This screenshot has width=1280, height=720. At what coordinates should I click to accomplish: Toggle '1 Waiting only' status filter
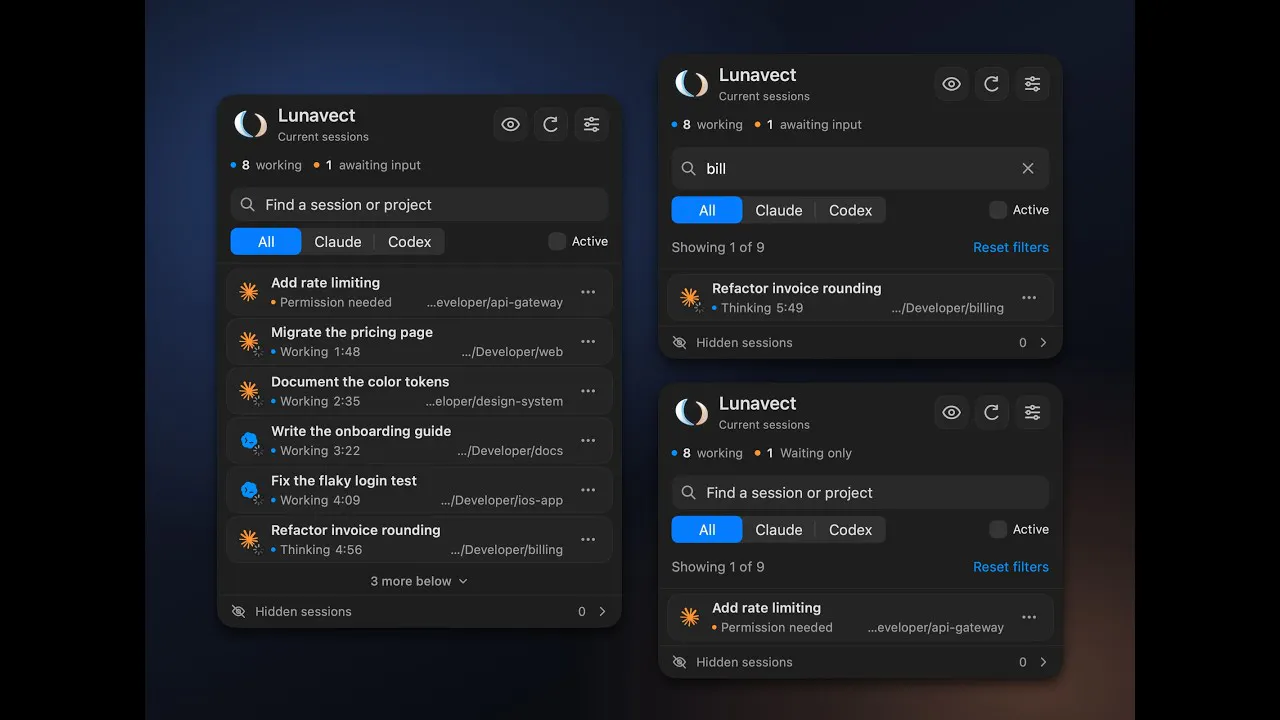click(803, 453)
